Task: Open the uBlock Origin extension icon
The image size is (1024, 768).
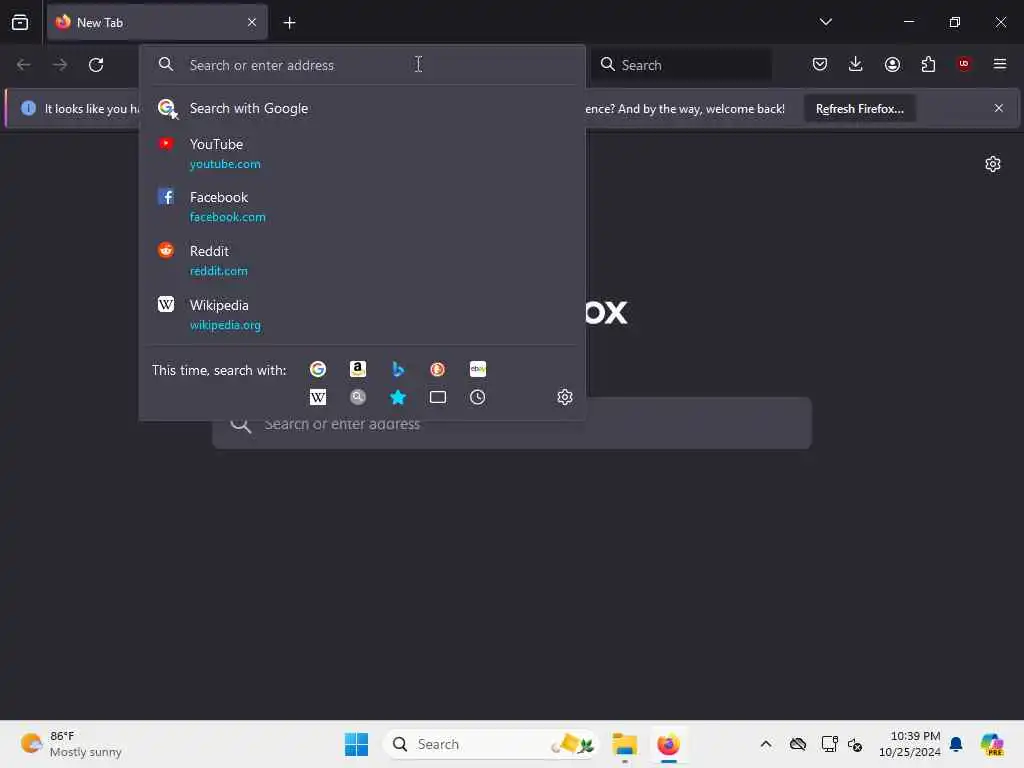Action: point(963,64)
